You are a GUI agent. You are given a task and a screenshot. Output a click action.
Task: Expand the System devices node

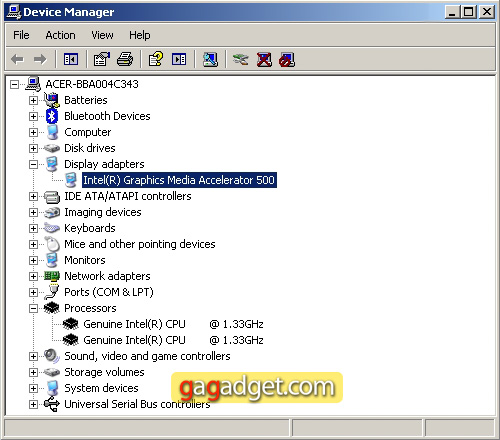tap(33, 388)
